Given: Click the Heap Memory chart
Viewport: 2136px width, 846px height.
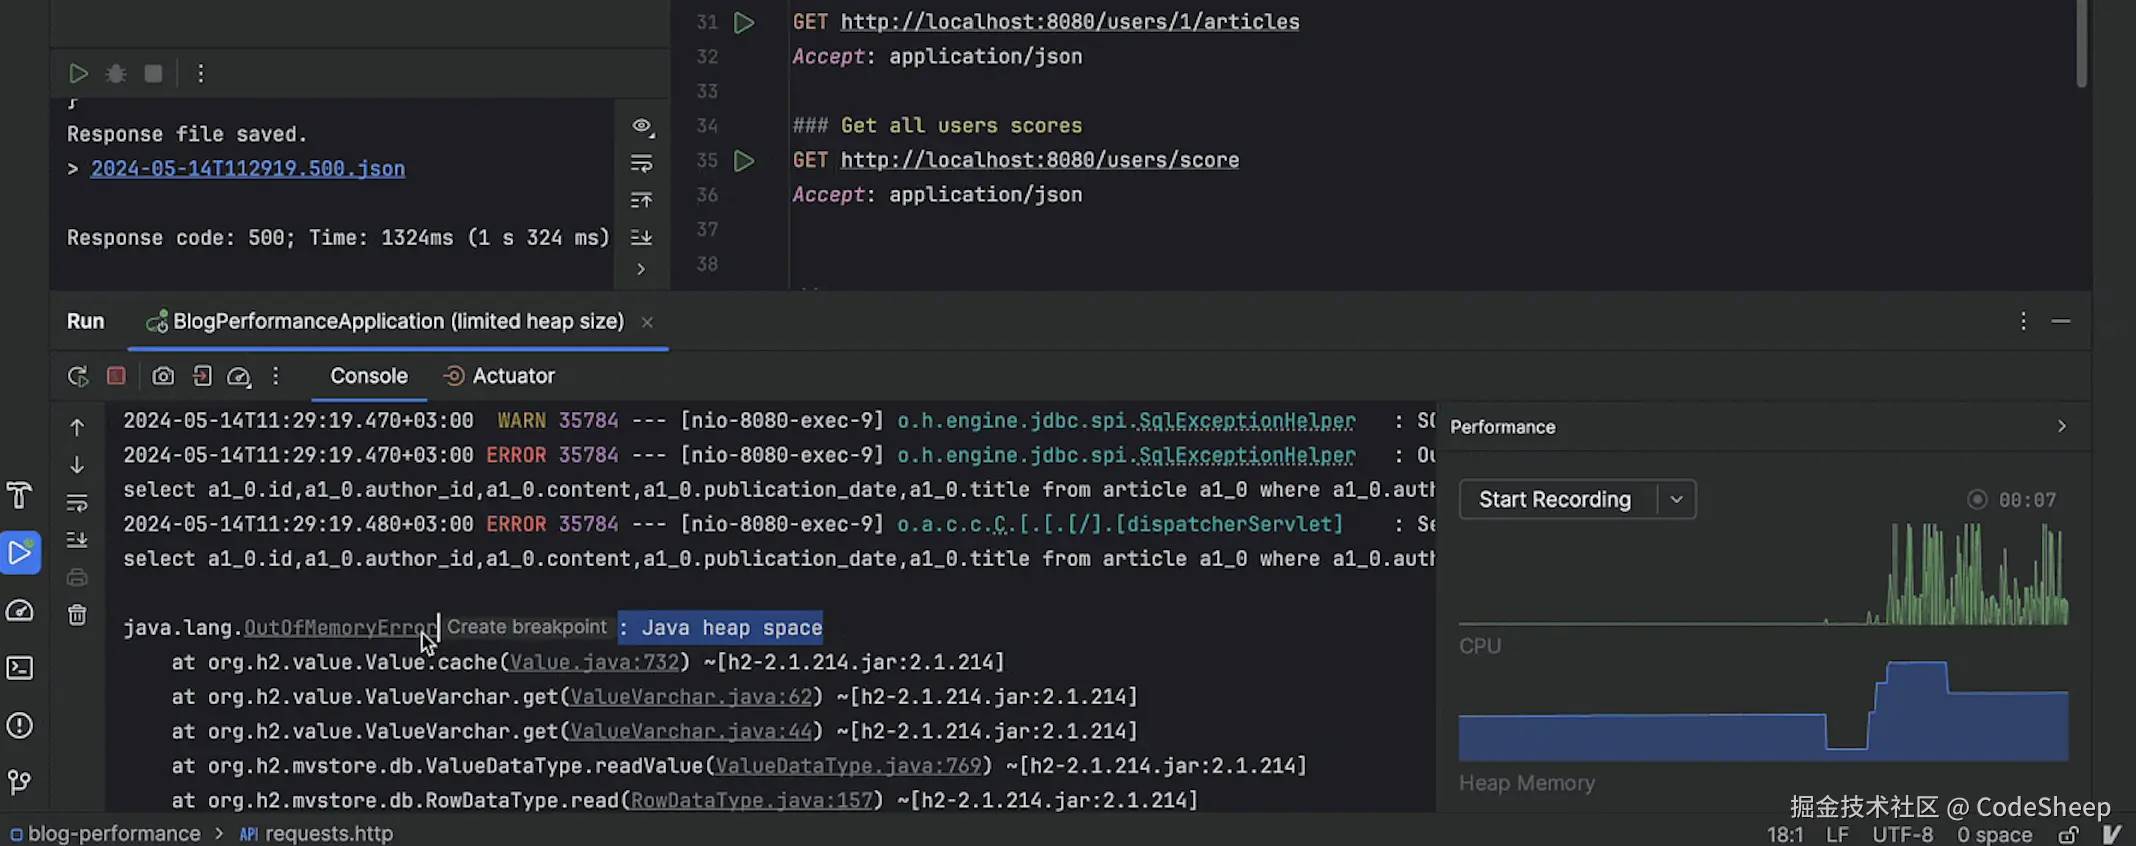Looking at the screenshot, I should 1763,711.
